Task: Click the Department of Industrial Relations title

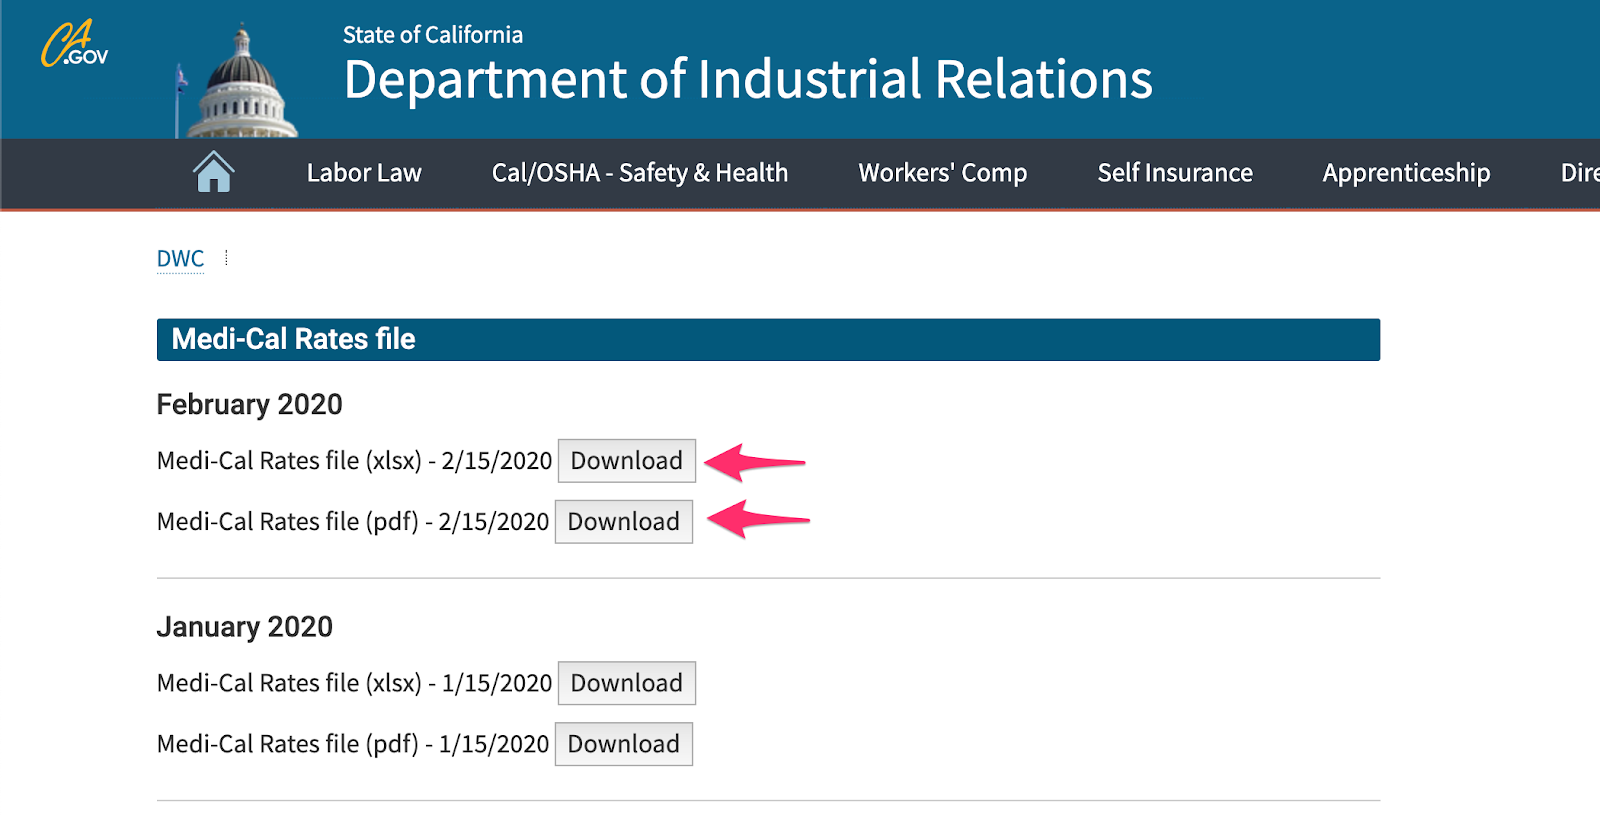Action: click(747, 80)
